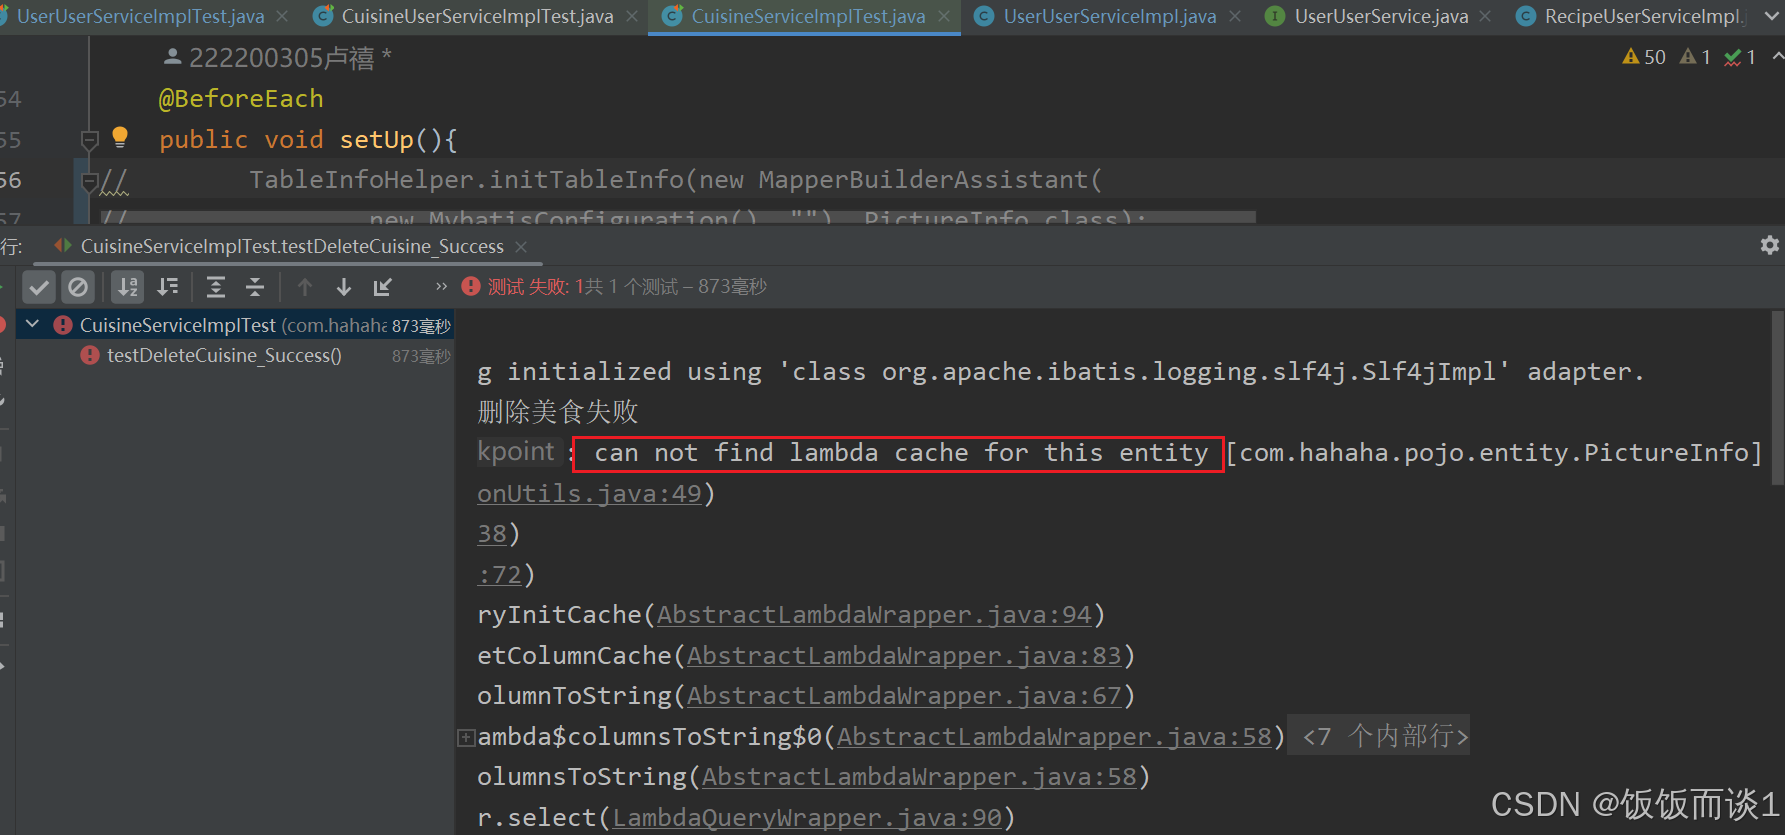Switch to CuisineUserServiceImplTest.java tab
The image size is (1785, 835).
[x=477, y=16]
